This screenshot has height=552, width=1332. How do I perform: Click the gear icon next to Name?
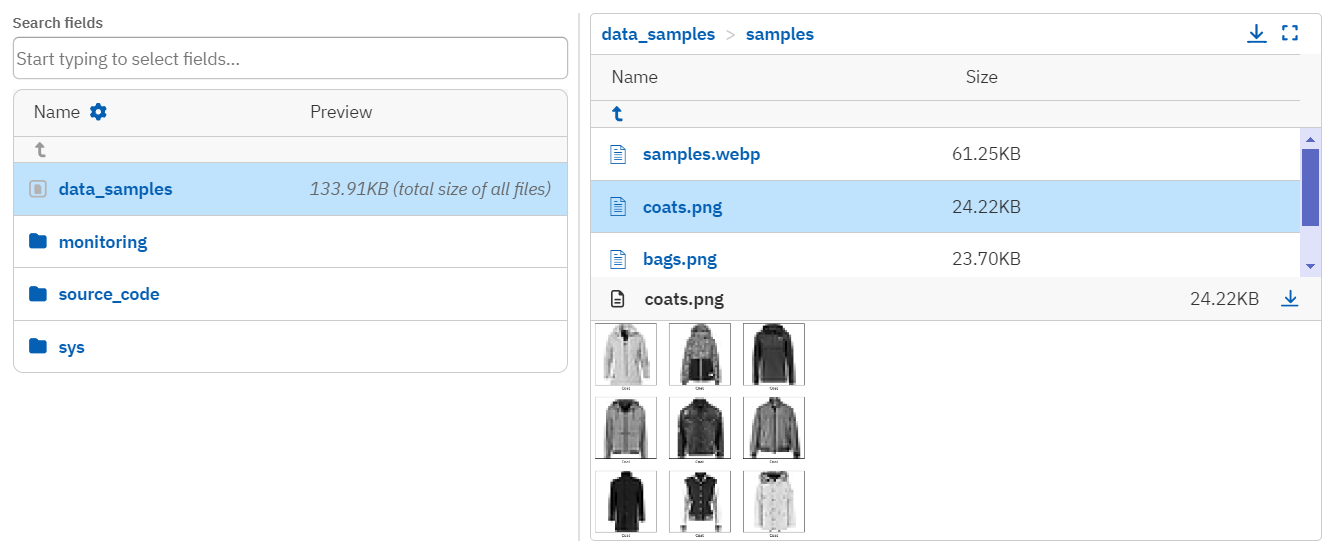pos(98,112)
